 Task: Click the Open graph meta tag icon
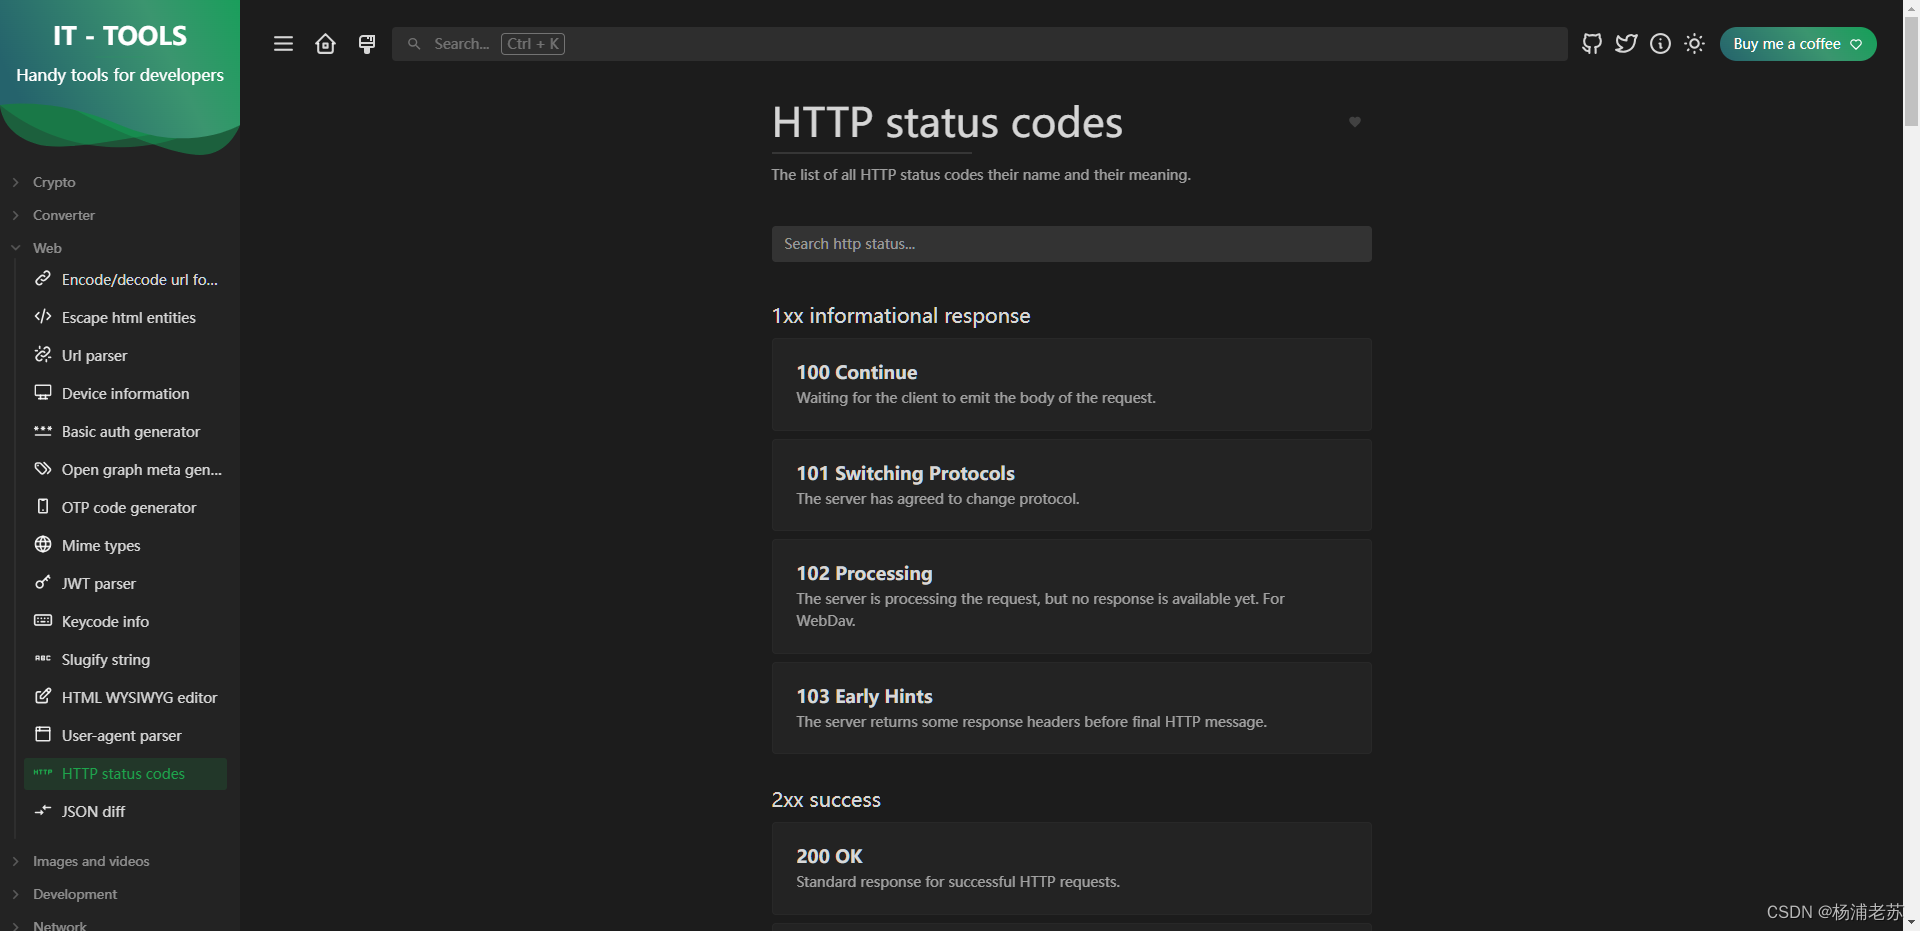point(43,469)
